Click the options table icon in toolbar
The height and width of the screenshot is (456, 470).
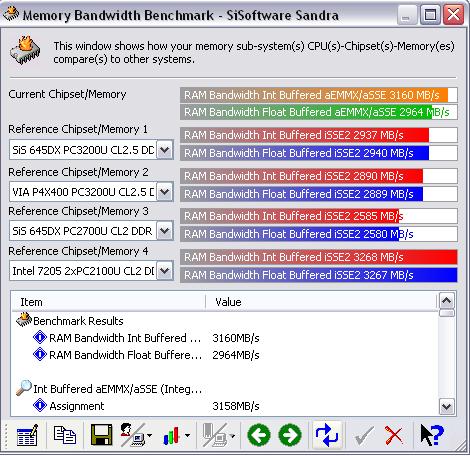27,435
